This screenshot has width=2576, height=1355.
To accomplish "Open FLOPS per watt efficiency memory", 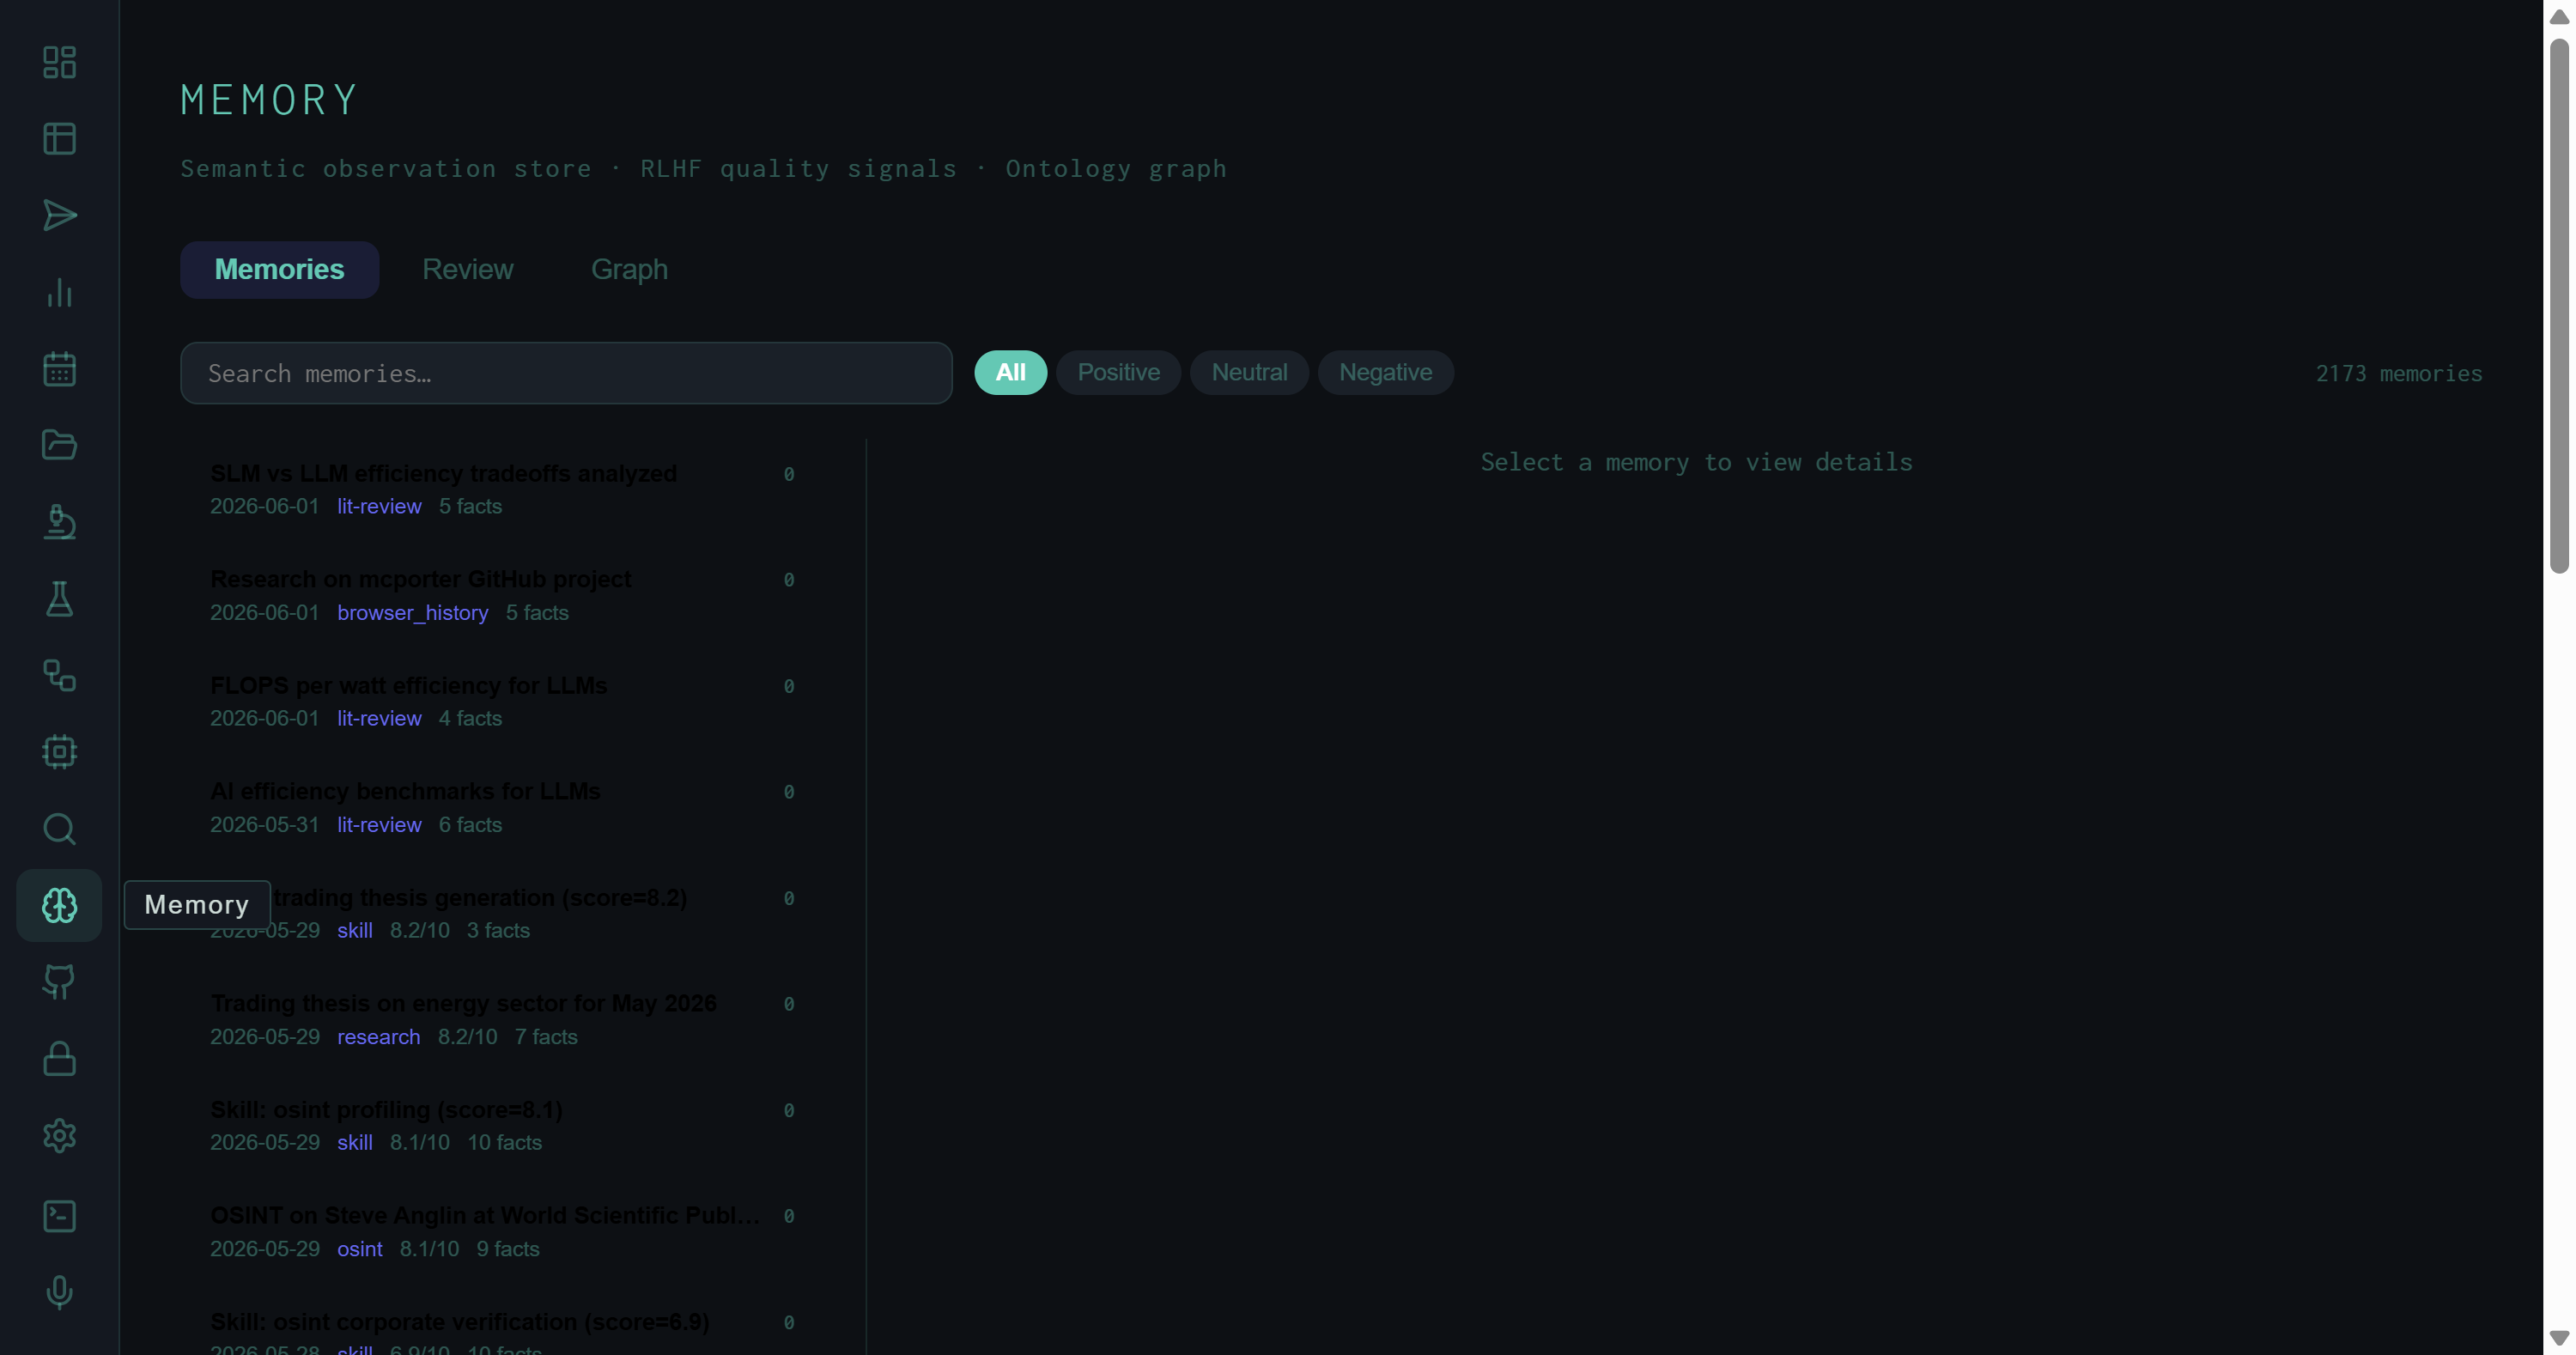I will 503,702.
